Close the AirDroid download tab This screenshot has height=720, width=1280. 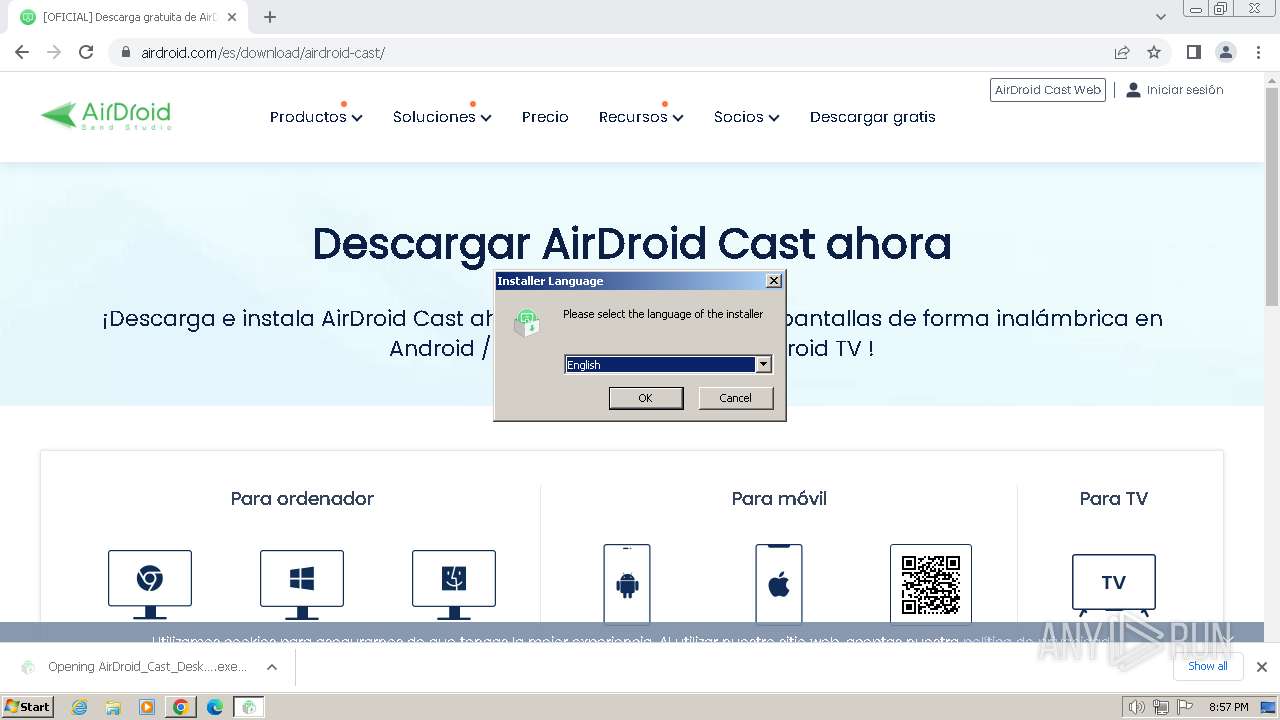232,17
